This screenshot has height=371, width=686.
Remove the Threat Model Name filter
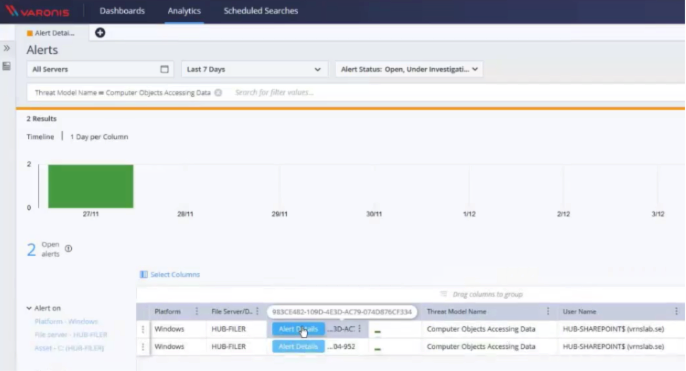[218, 93]
